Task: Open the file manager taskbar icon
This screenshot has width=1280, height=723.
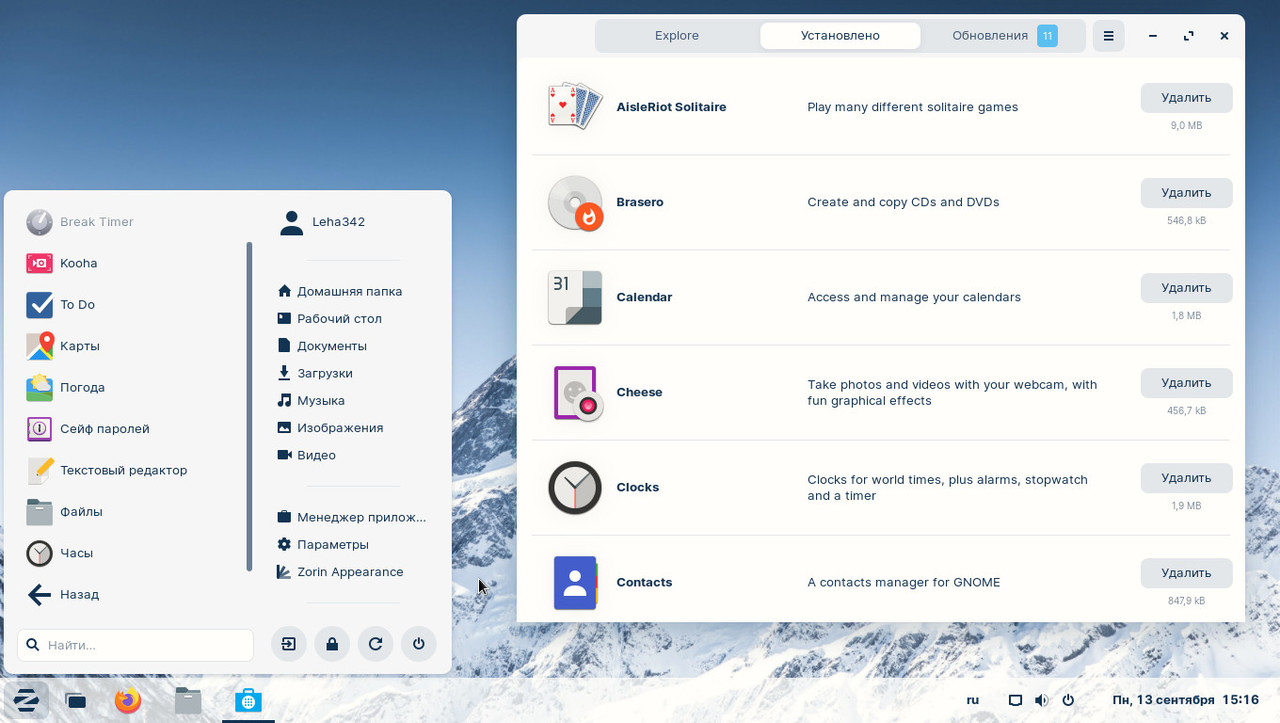Action: [188, 700]
